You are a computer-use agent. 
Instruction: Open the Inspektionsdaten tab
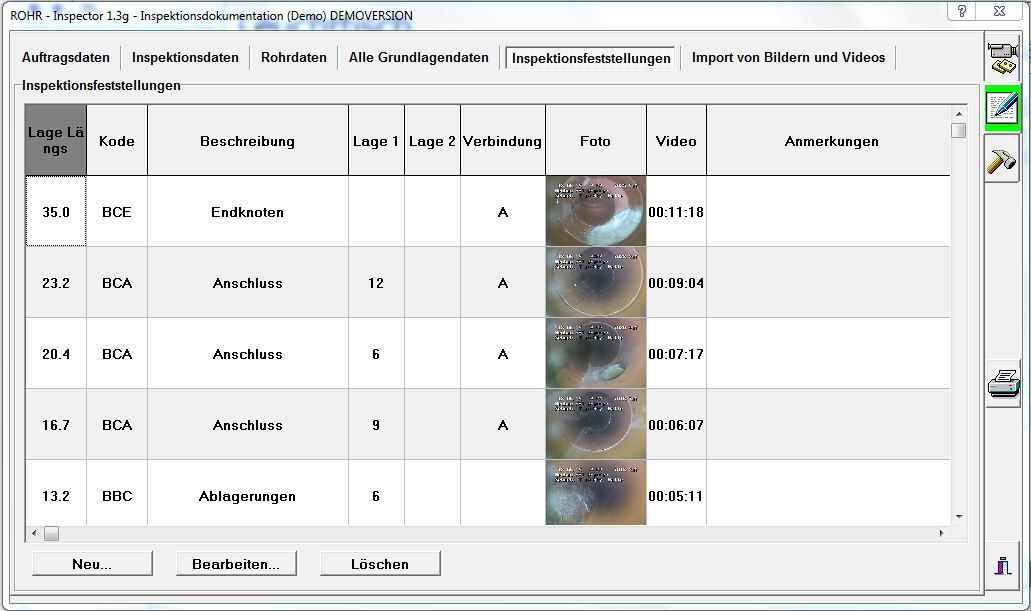click(x=185, y=58)
